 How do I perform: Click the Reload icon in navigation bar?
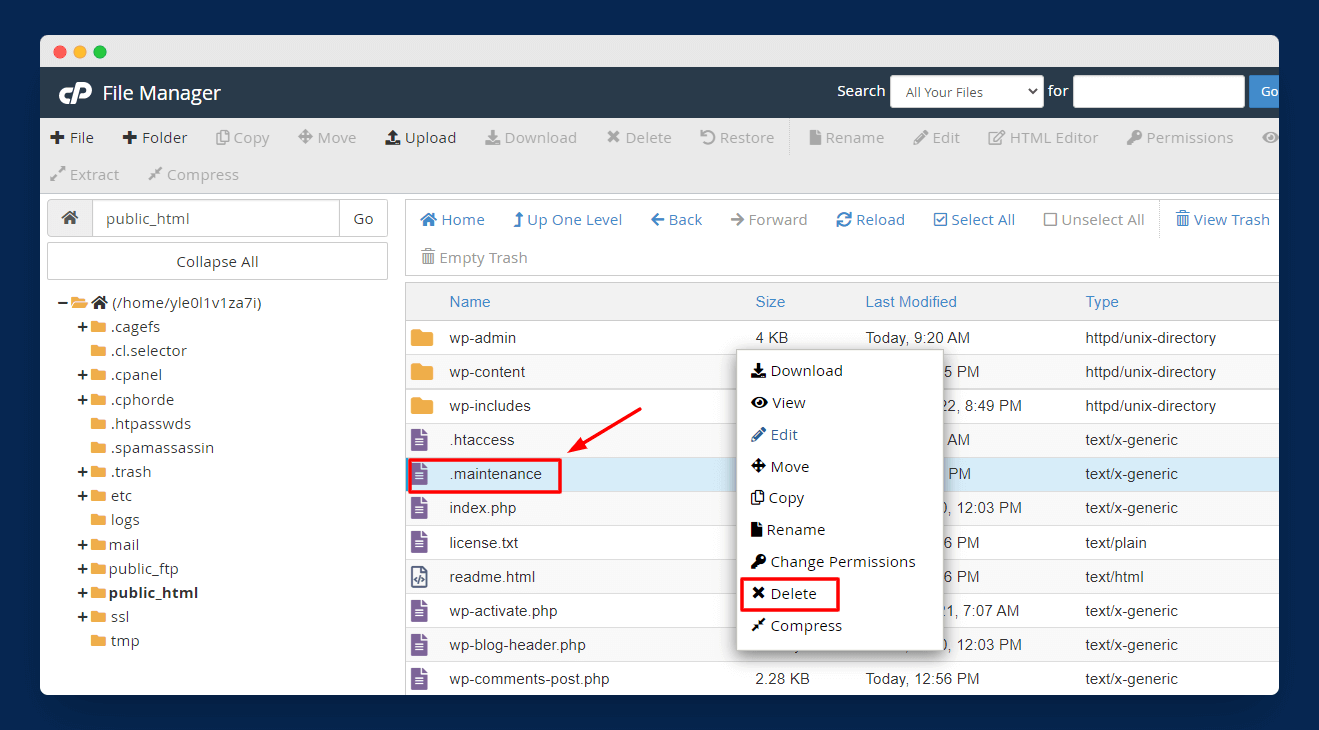844,220
